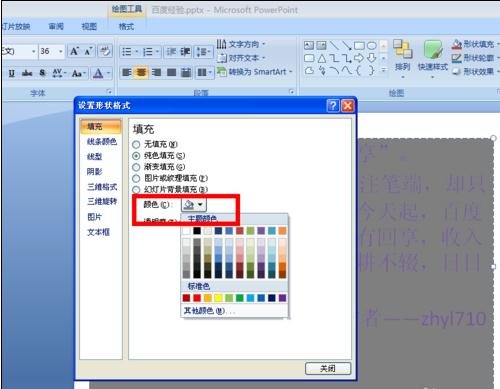This screenshot has height=389, width=500.
Task: Select the Gradient fill (渐变填充) option
Action: coord(136,167)
